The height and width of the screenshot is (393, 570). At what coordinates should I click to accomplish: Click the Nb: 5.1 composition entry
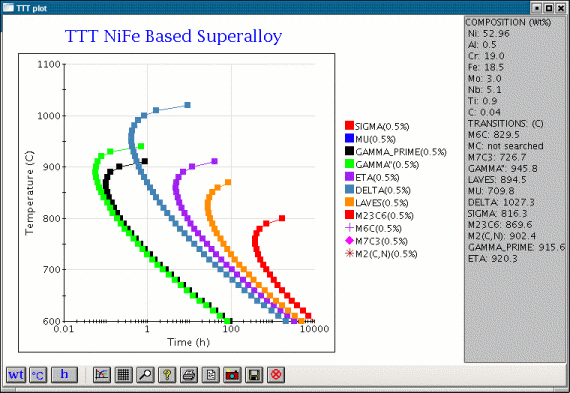[x=485, y=90]
